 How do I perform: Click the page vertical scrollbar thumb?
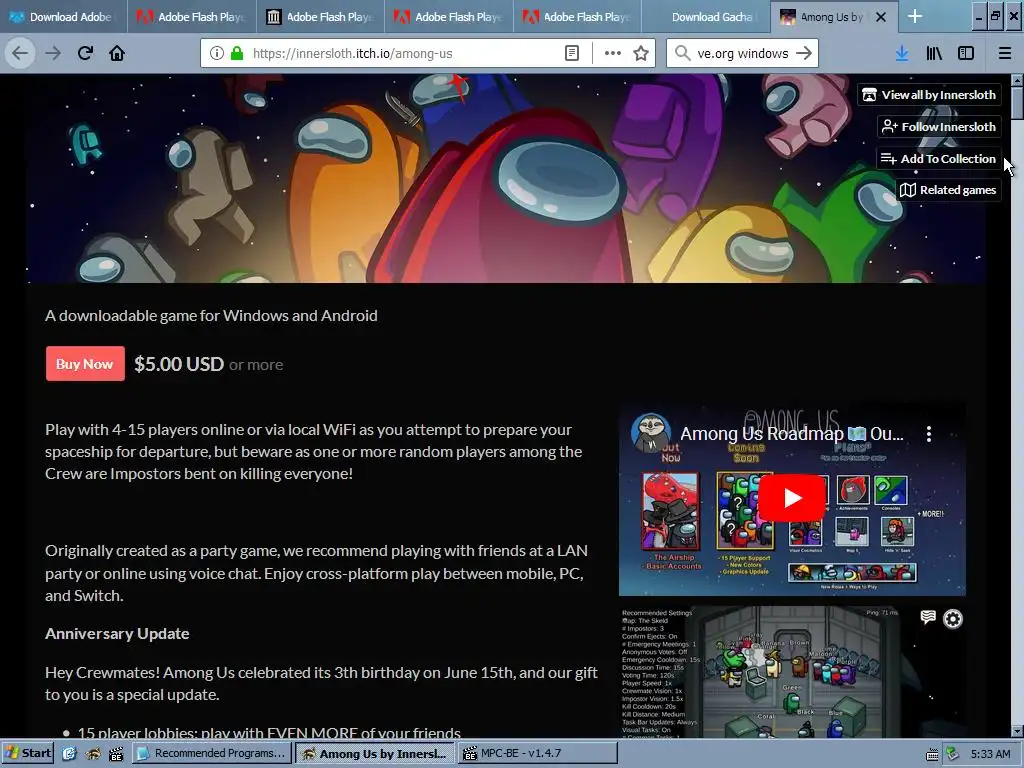click(1017, 103)
